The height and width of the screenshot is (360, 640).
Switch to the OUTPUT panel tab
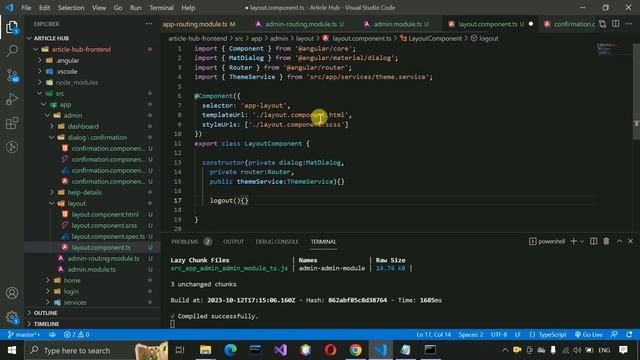(x=233, y=242)
